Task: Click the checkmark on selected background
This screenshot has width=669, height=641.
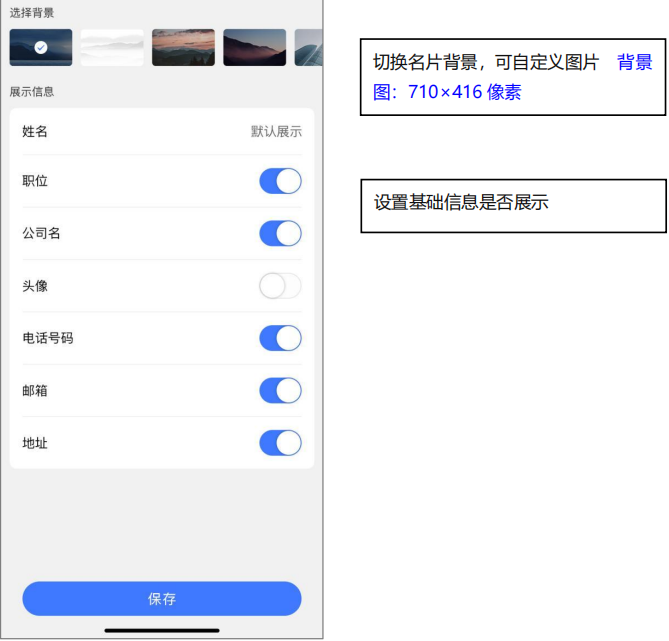Action: click(x=41, y=47)
